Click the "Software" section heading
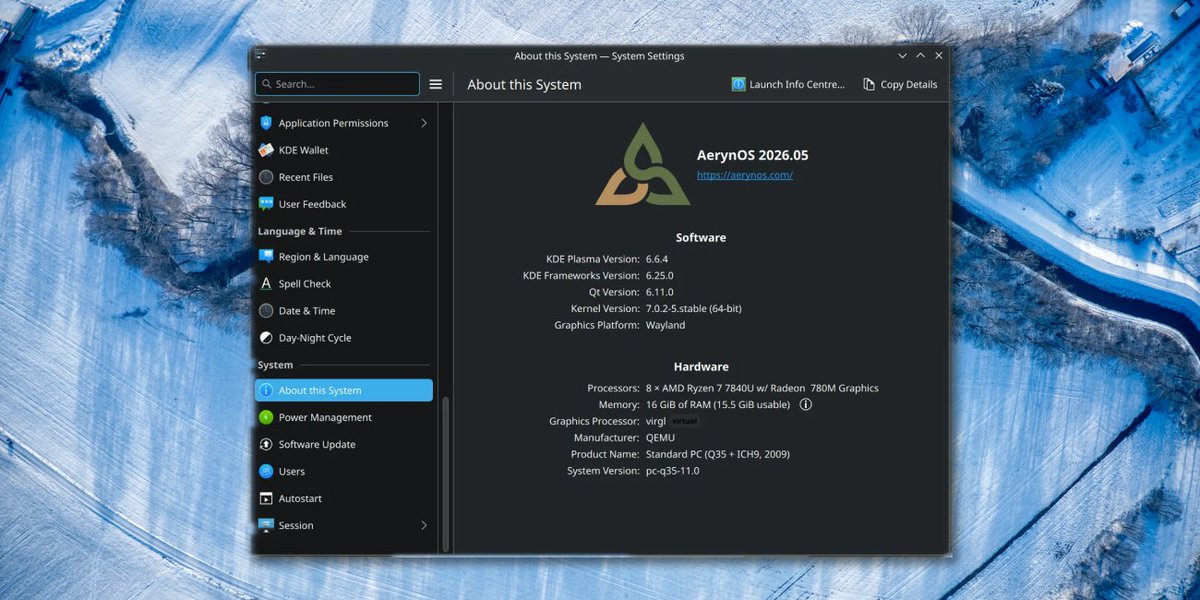This screenshot has width=1200, height=600. tap(701, 238)
